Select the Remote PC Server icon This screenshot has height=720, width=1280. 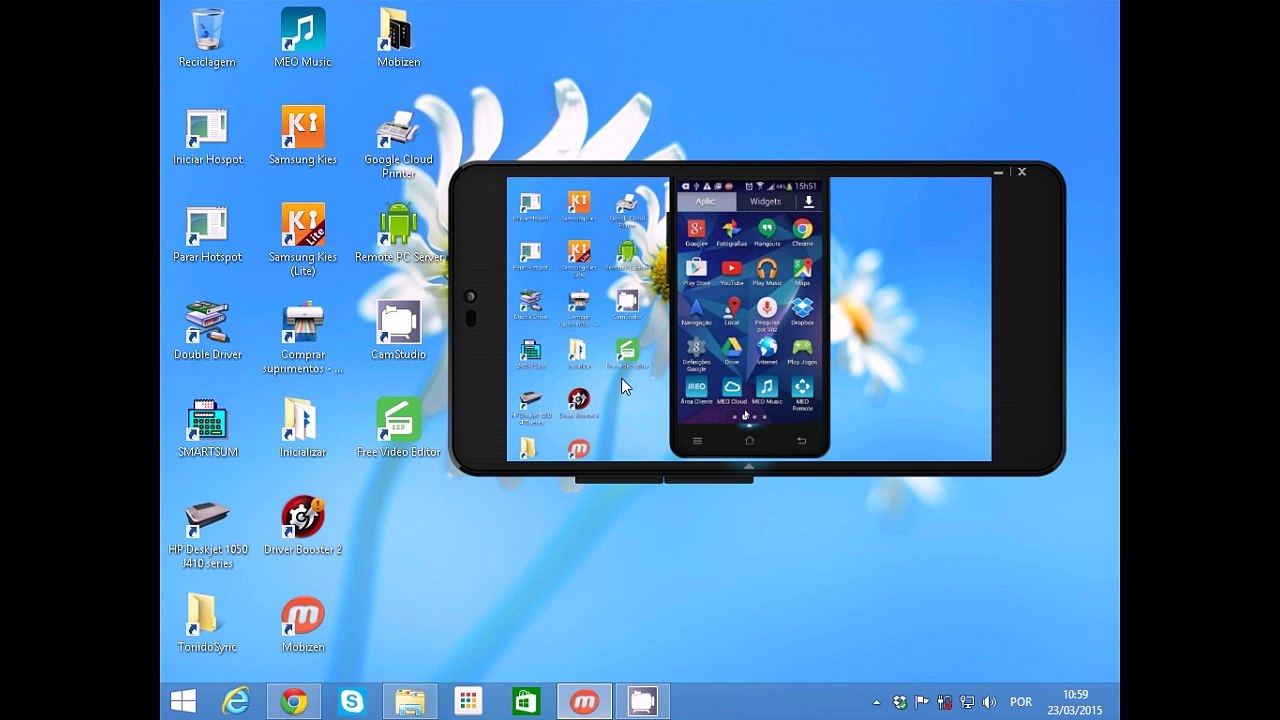(398, 234)
